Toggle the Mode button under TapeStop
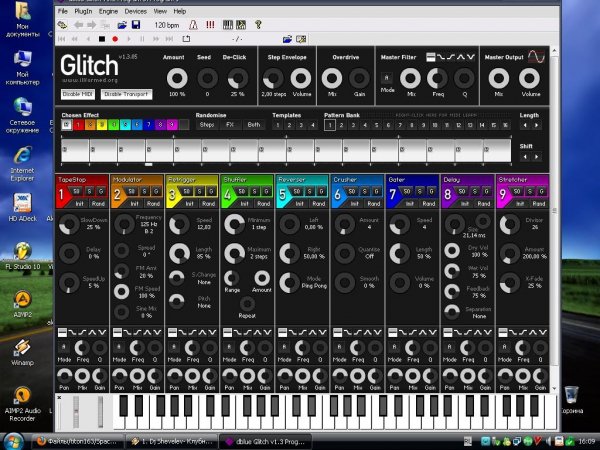 tap(64, 347)
